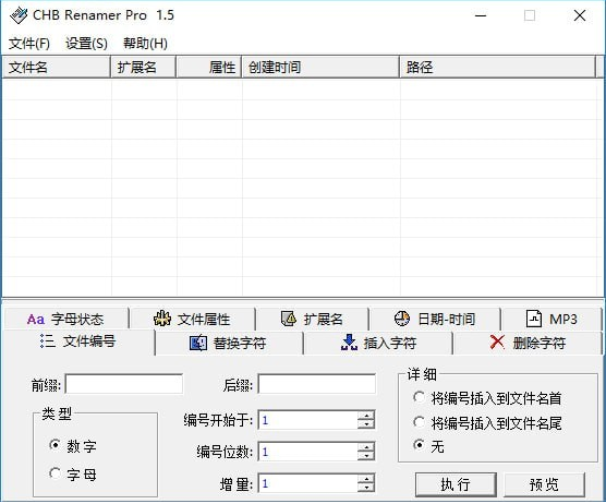Click in the 后缀 input field
Screen dimensions: 606x502
(x=317, y=384)
